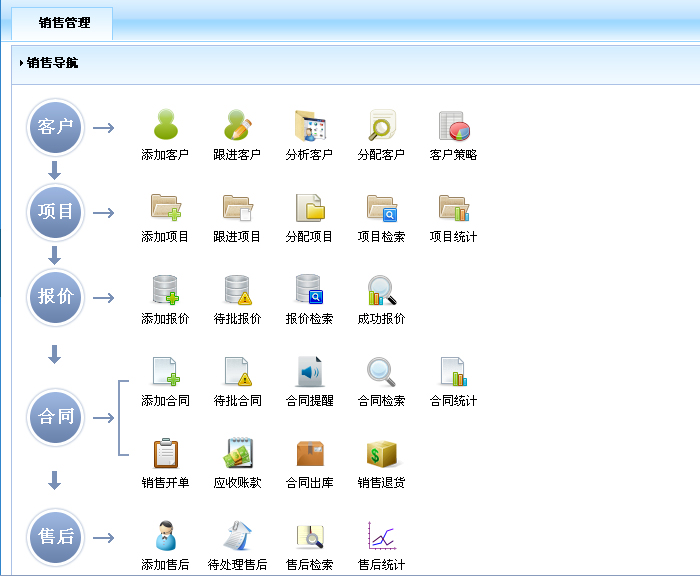Screen dimensions: 700x576
Task: Click the 添加客户 green user icon
Action: pos(165,125)
